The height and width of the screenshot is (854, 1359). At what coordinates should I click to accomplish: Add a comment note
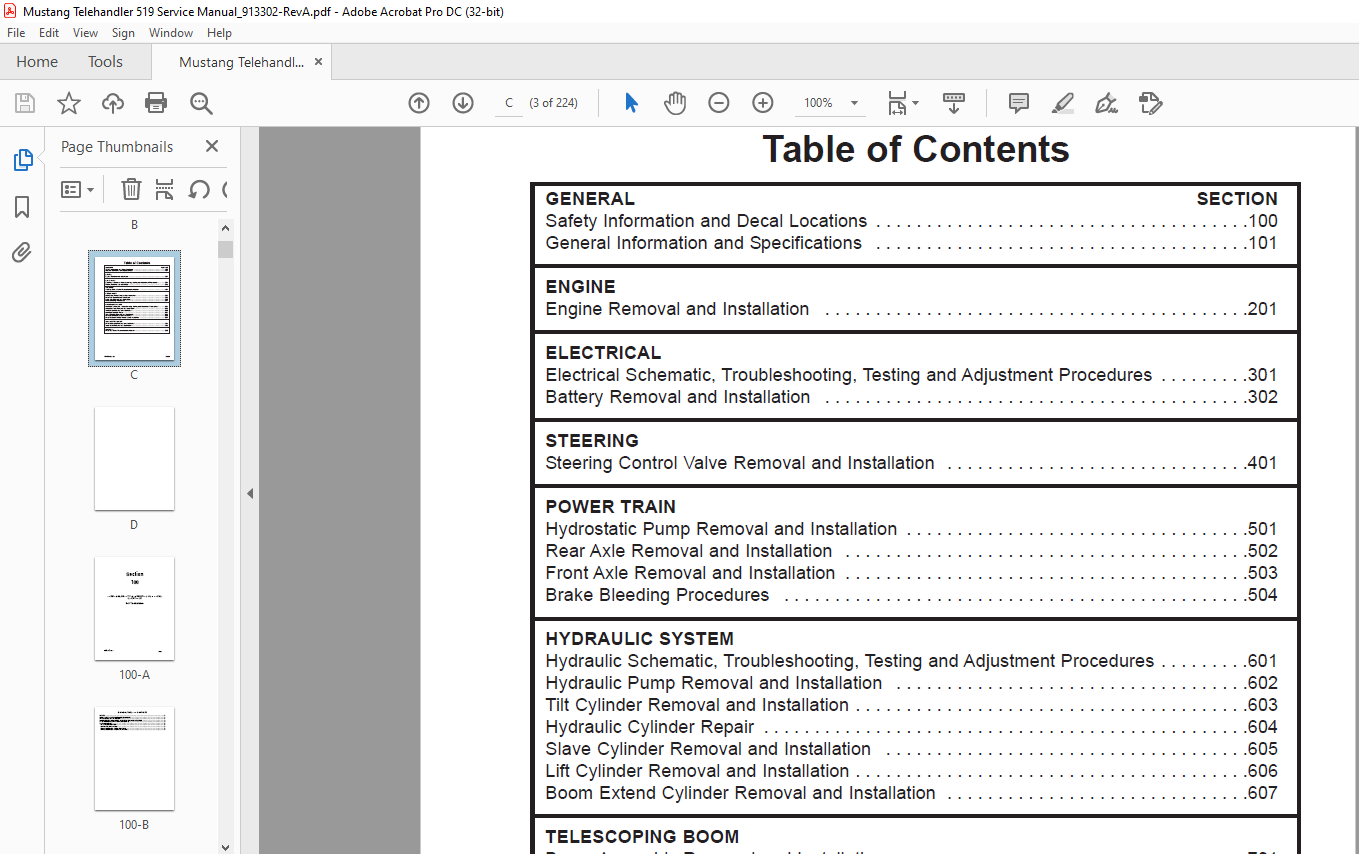[x=1019, y=103]
